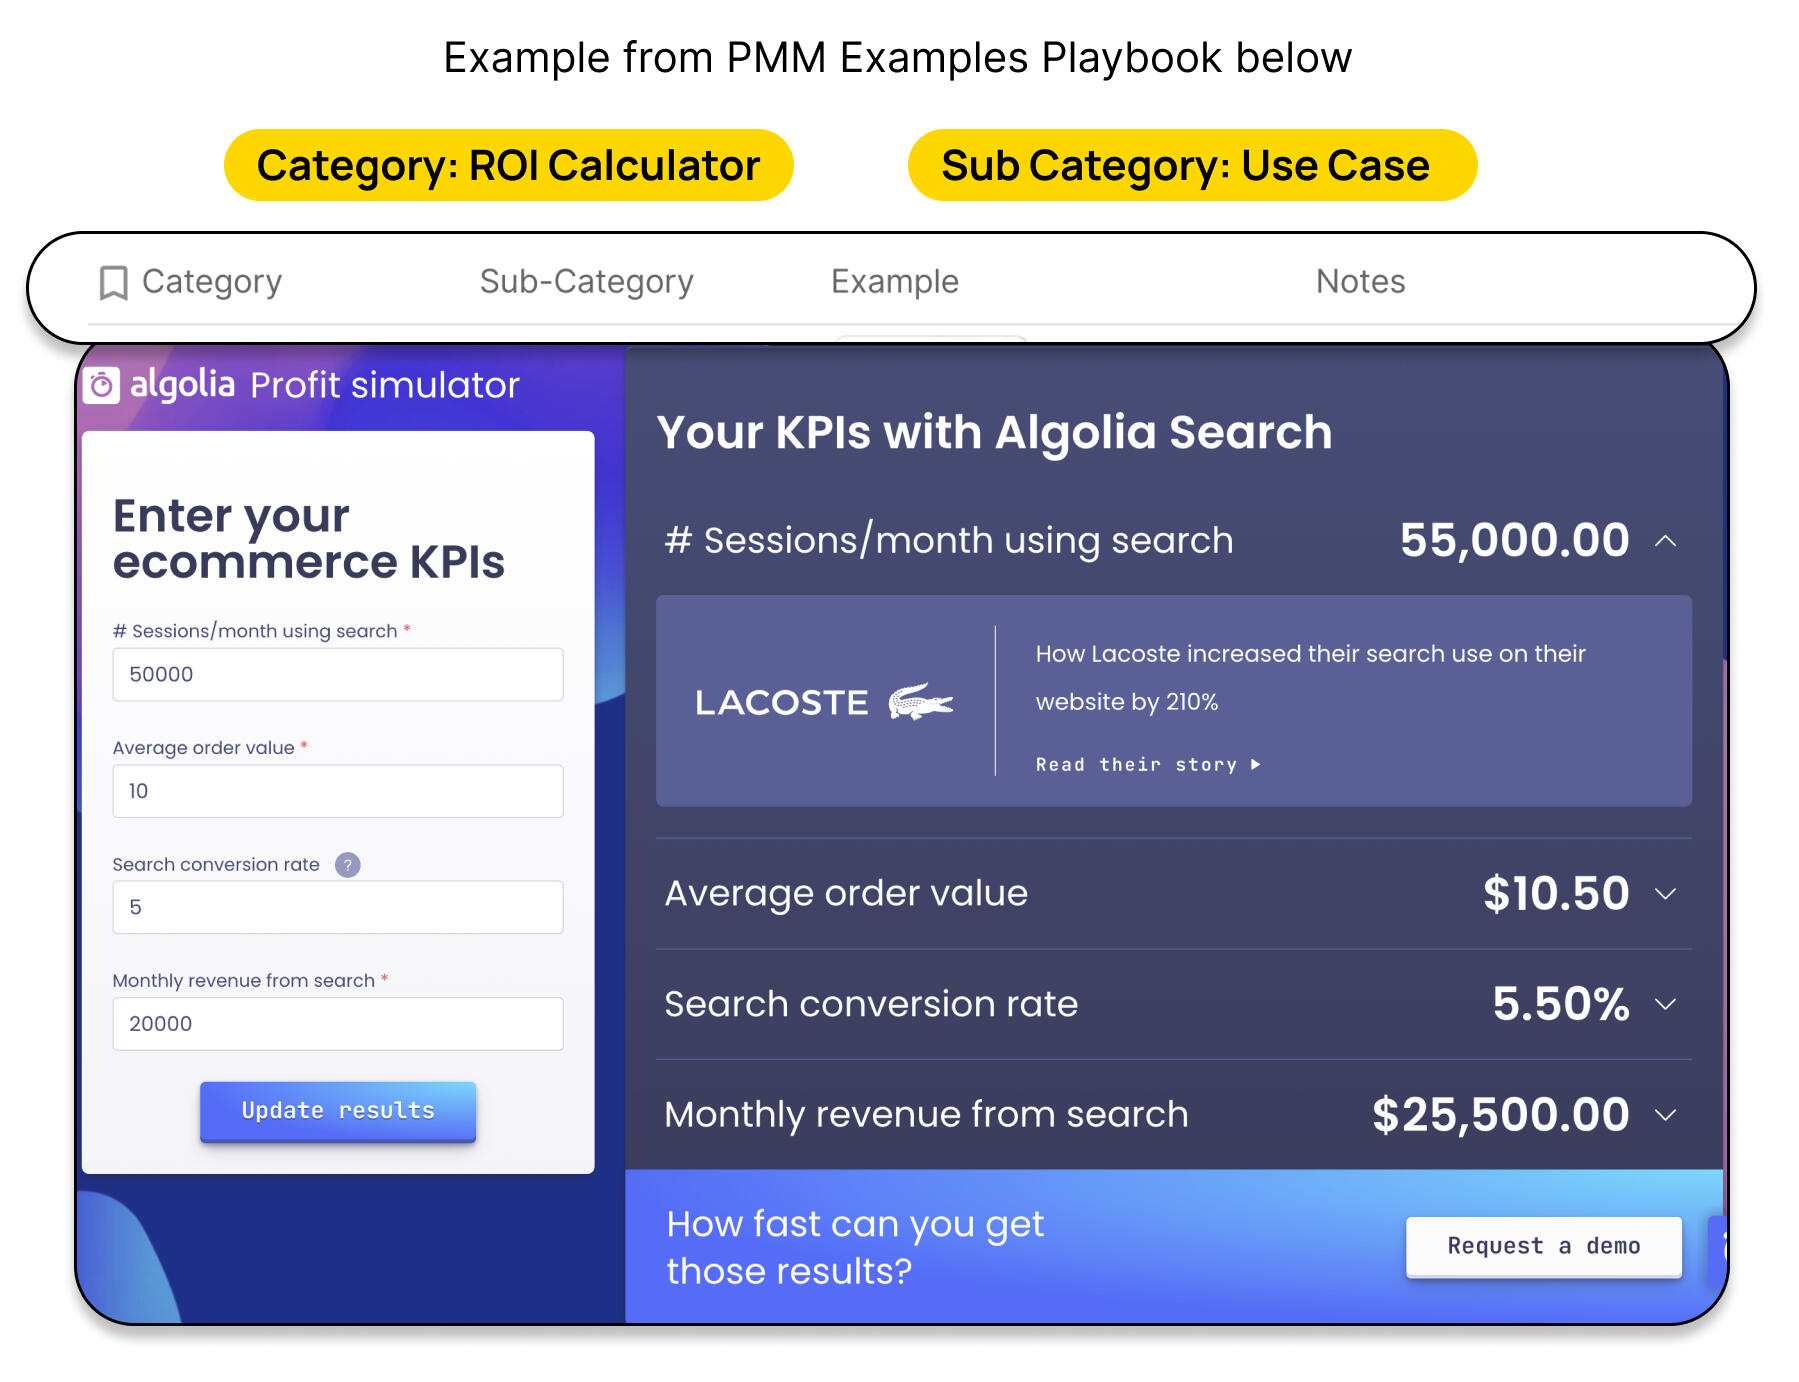Click the Sessions/month using search input field
The height and width of the screenshot is (1382, 1799).
tap(338, 675)
